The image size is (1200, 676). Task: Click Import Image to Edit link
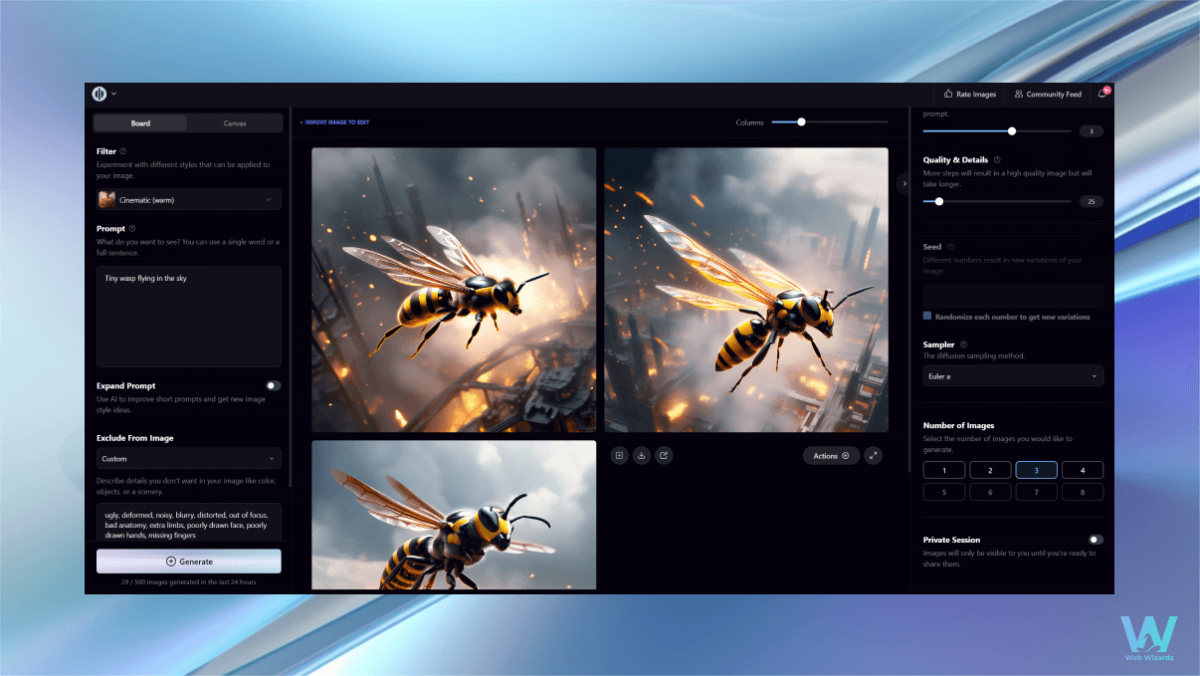click(x=335, y=123)
